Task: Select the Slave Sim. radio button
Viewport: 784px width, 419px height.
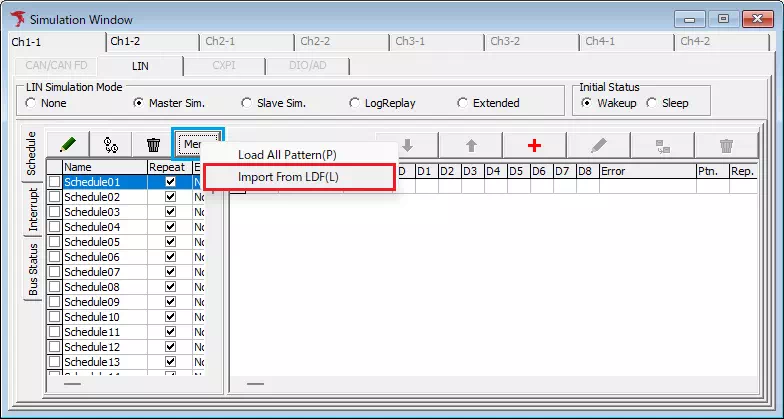Action: pos(247,103)
